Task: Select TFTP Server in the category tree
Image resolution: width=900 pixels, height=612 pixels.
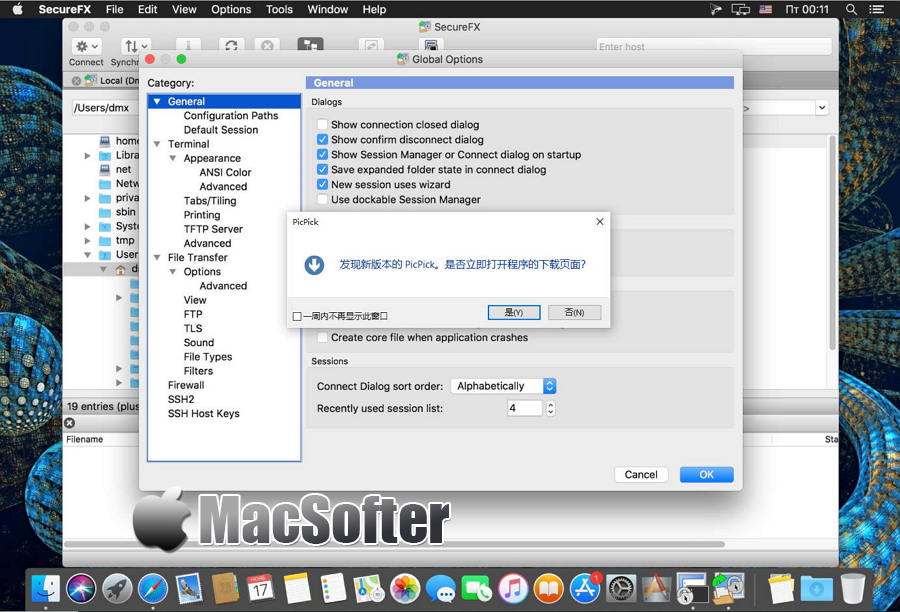Action: (213, 229)
